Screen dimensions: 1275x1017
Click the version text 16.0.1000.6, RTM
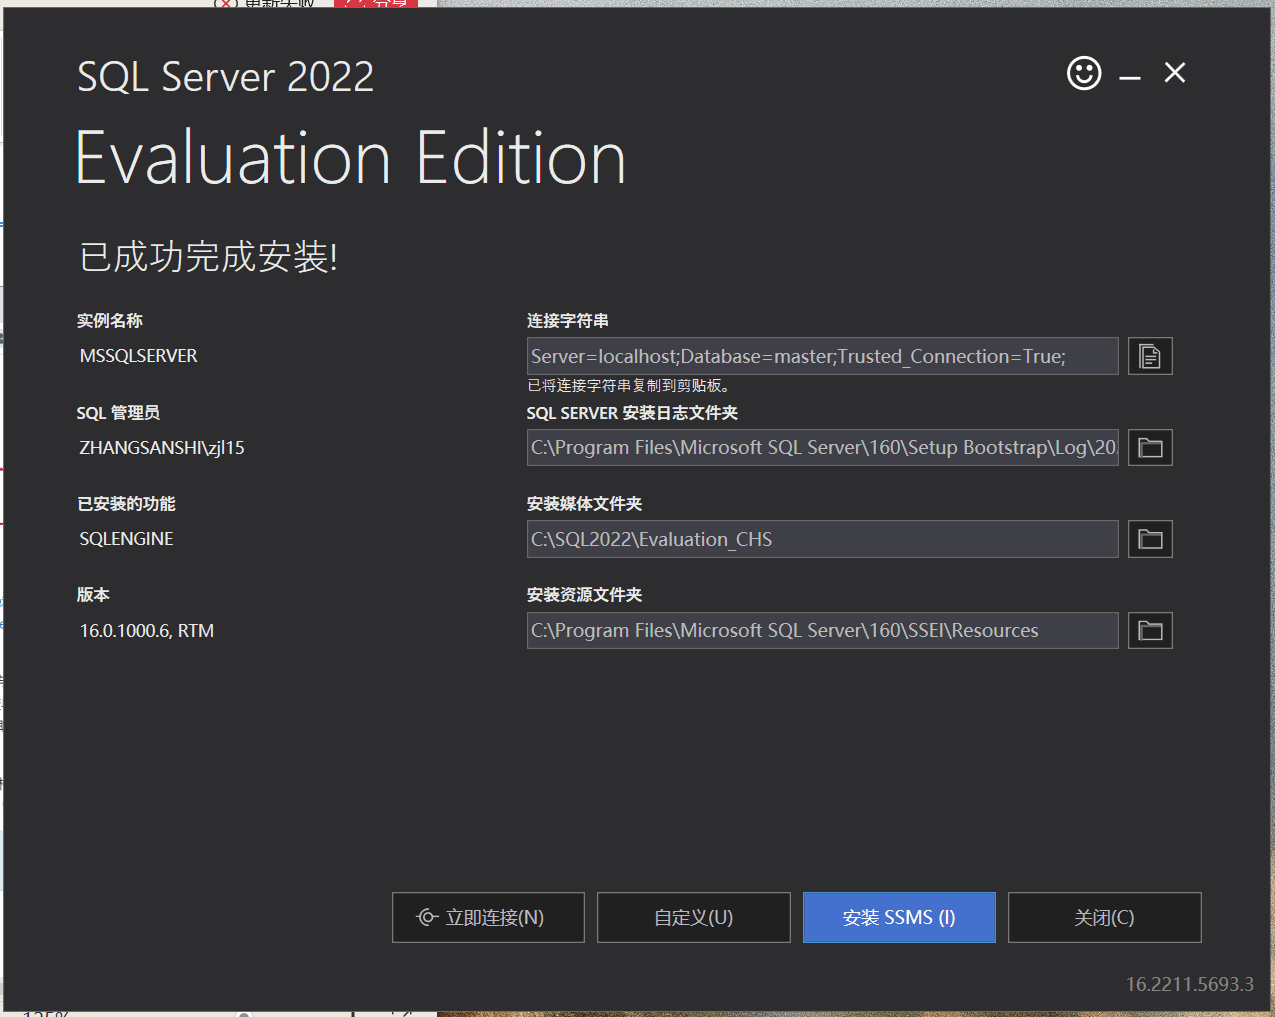(x=147, y=631)
